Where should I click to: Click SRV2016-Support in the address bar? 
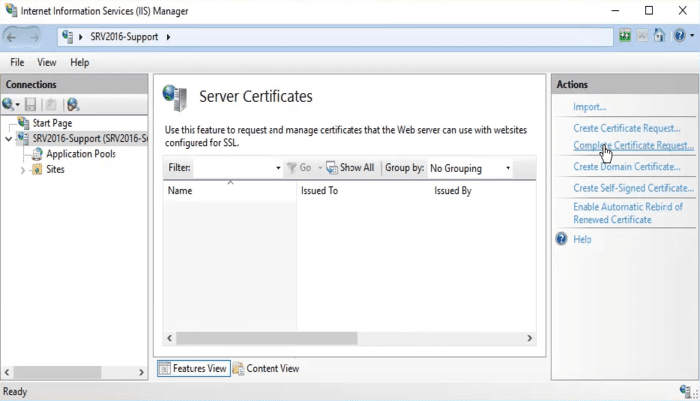point(124,37)
